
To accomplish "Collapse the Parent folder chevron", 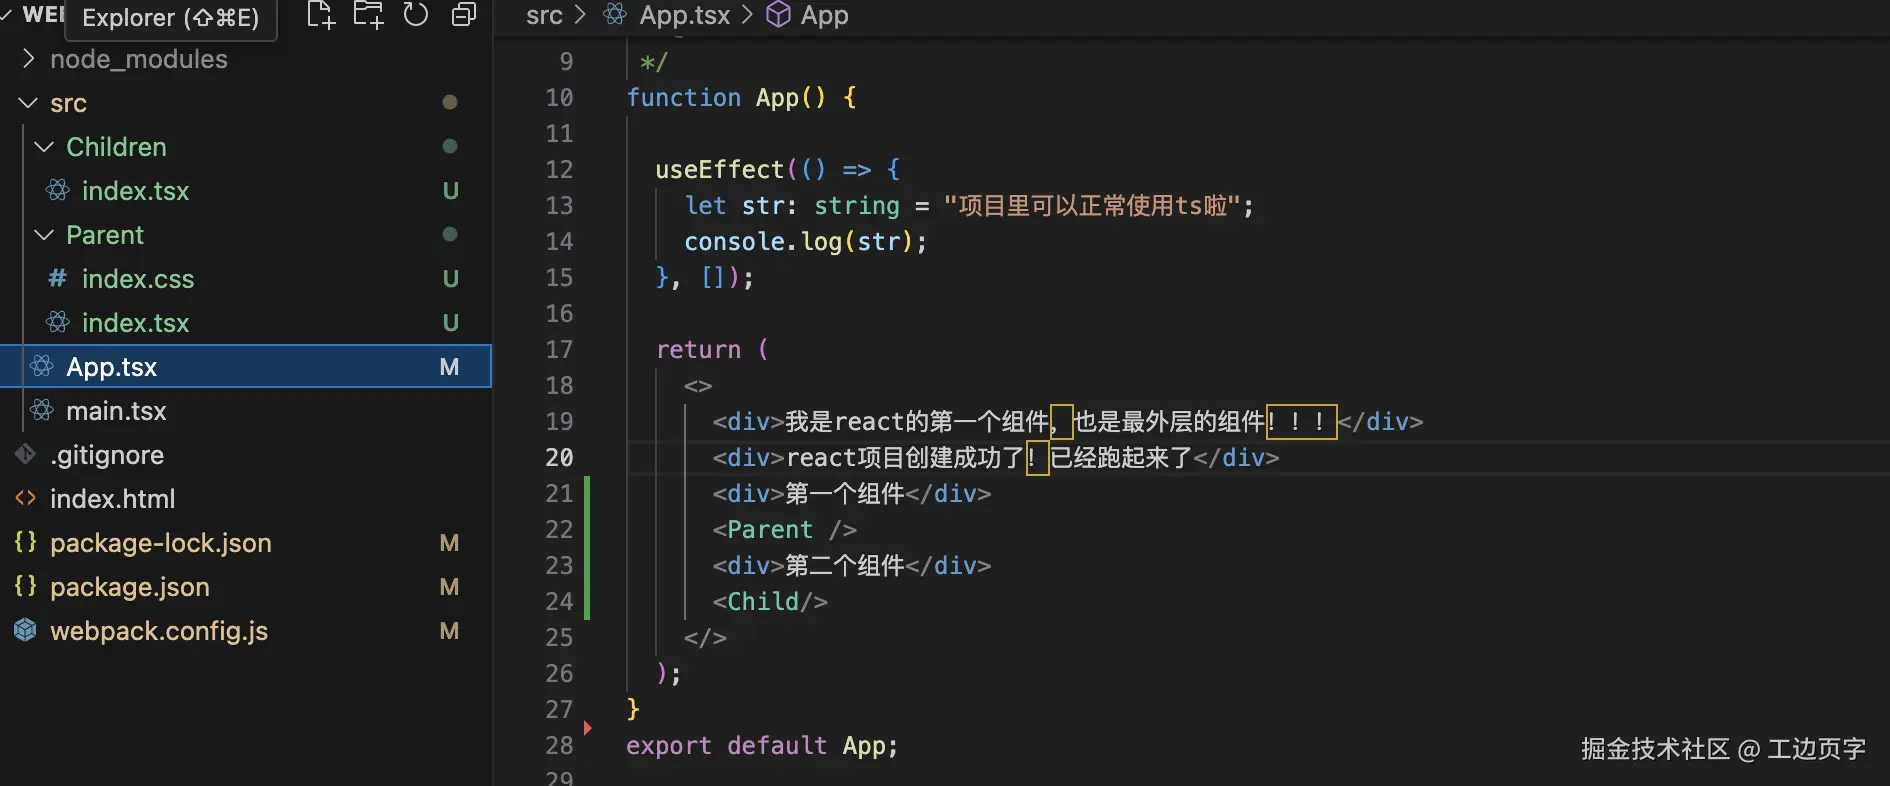I will [44, 235].
